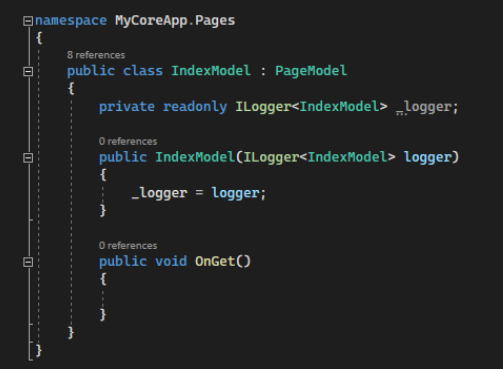
Task: Click the logger constructor parameter name
Action: [428, 157]
